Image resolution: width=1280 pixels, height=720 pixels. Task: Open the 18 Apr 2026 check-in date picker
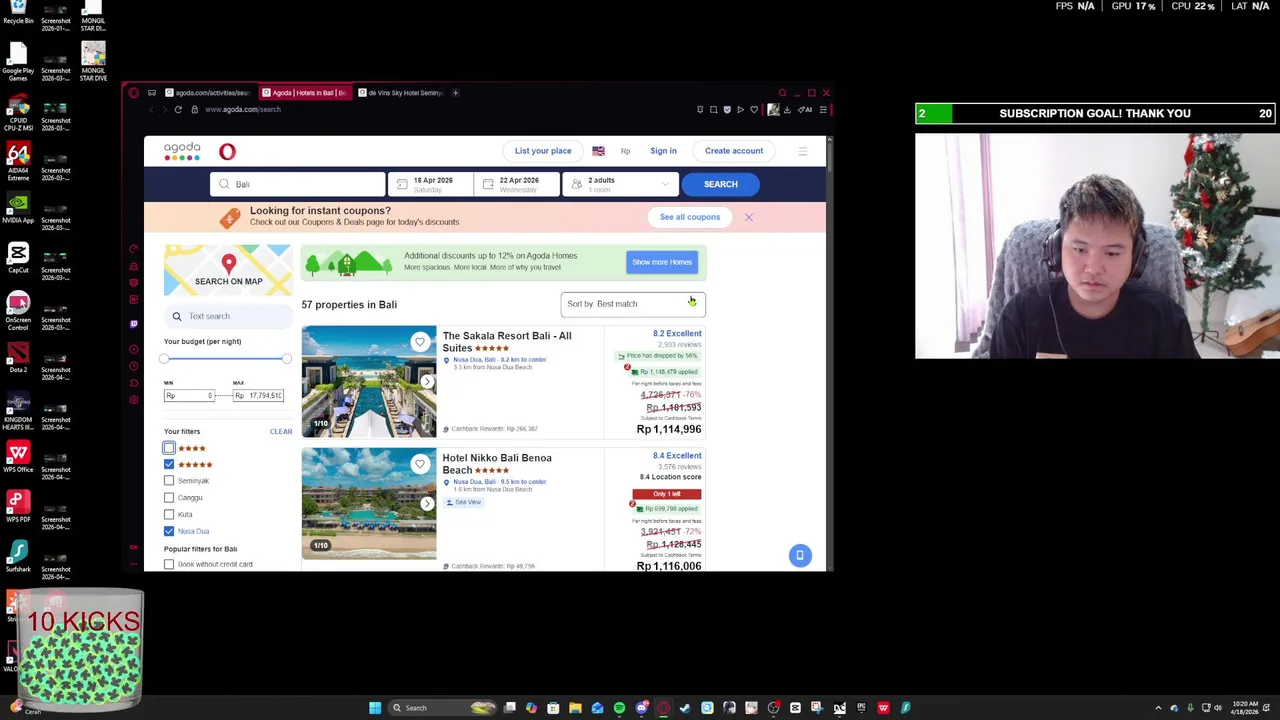click(430, 184)
